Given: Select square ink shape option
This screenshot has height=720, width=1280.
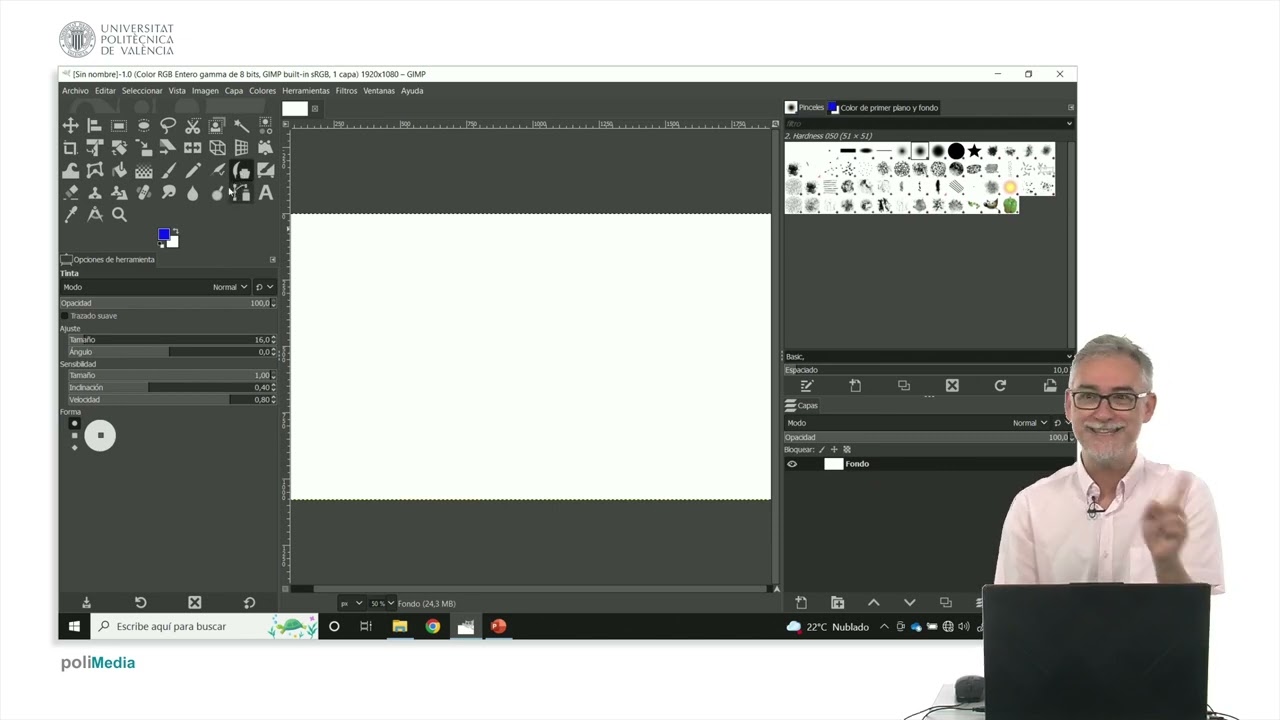Looking at the screenshot, I should 74,436.
